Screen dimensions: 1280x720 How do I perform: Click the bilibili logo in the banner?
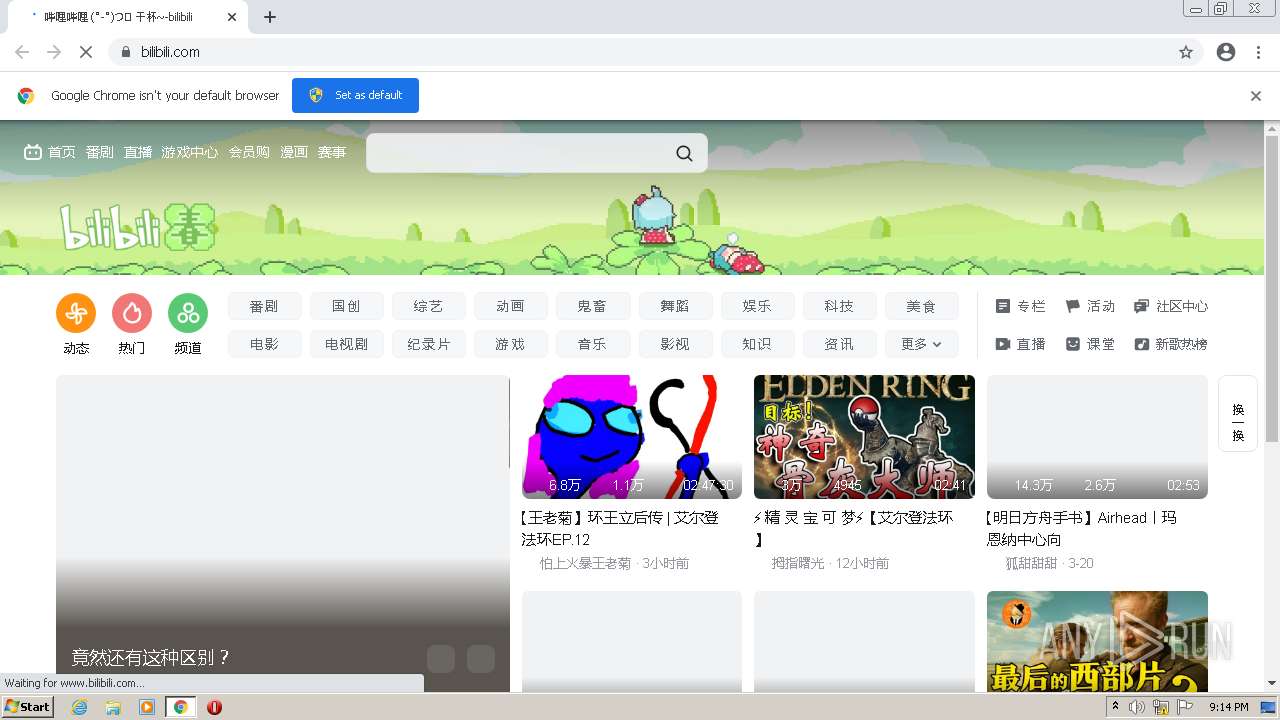click(x=138, y=227)
